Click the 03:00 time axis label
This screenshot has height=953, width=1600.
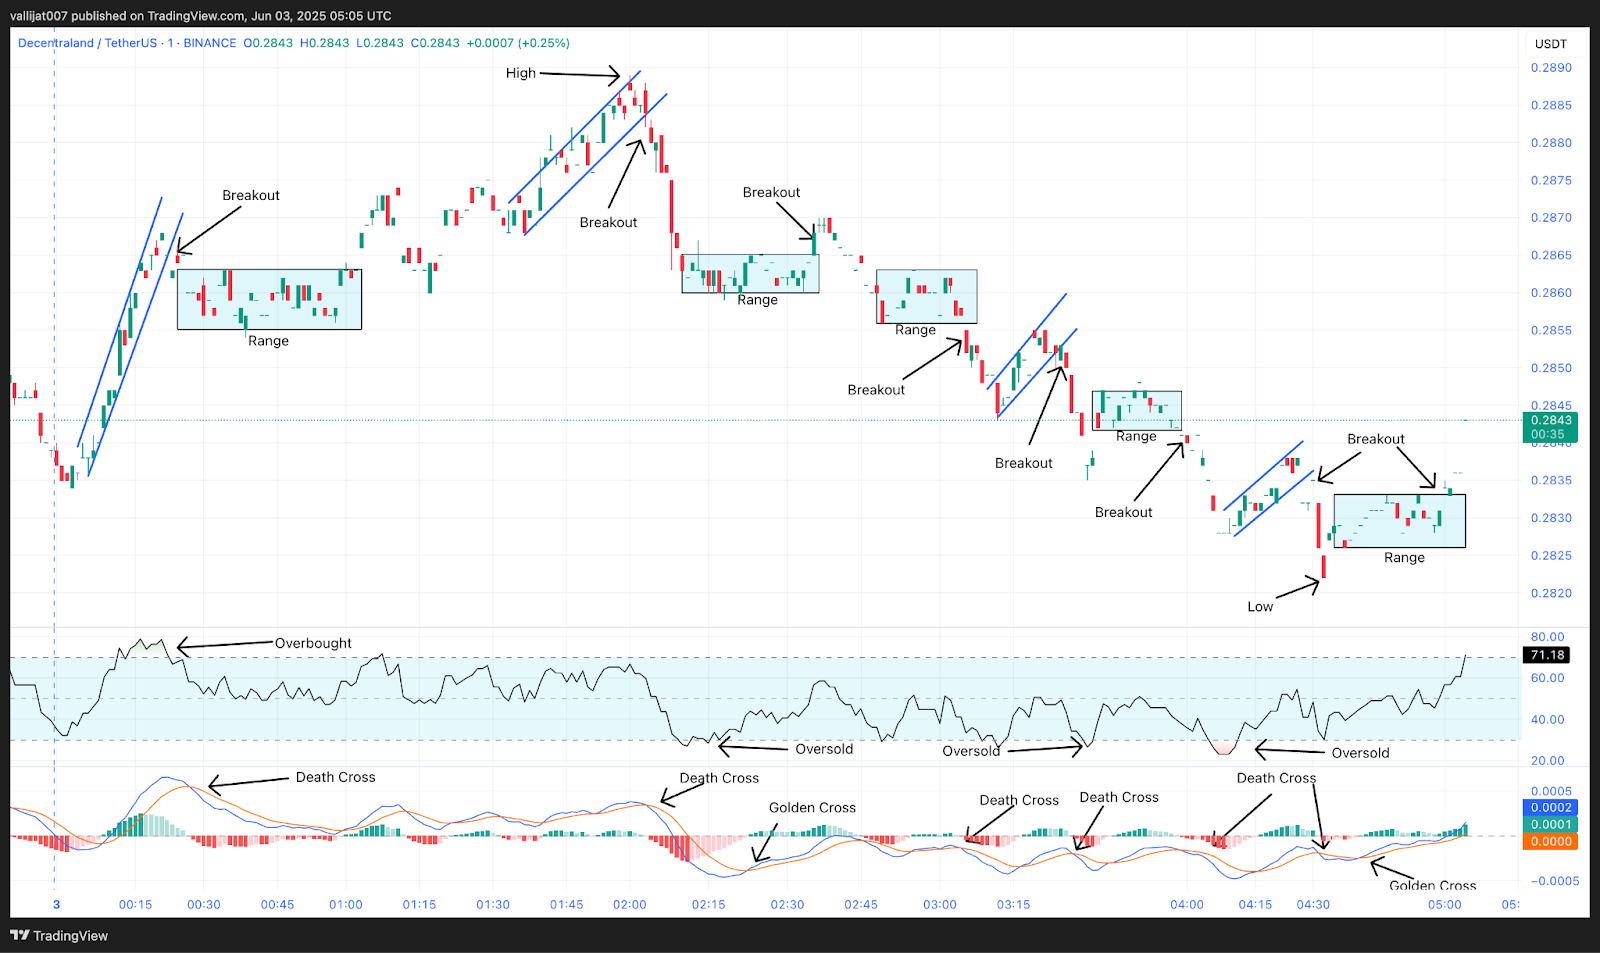coord(940,905)
